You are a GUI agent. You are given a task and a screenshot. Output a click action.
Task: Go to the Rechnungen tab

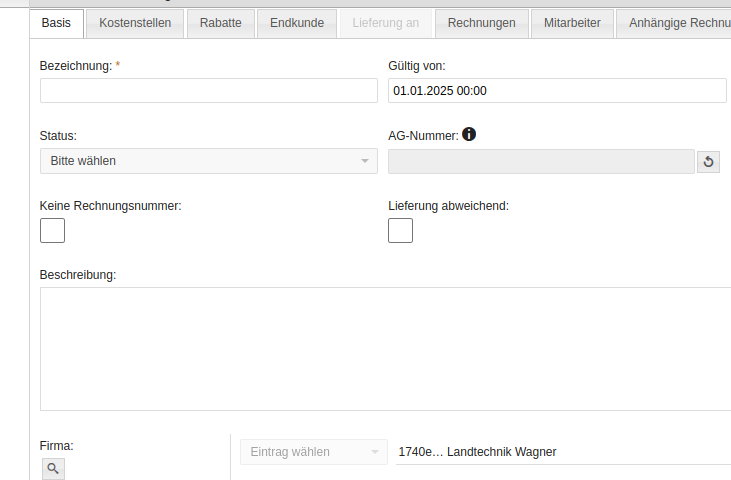481,23
